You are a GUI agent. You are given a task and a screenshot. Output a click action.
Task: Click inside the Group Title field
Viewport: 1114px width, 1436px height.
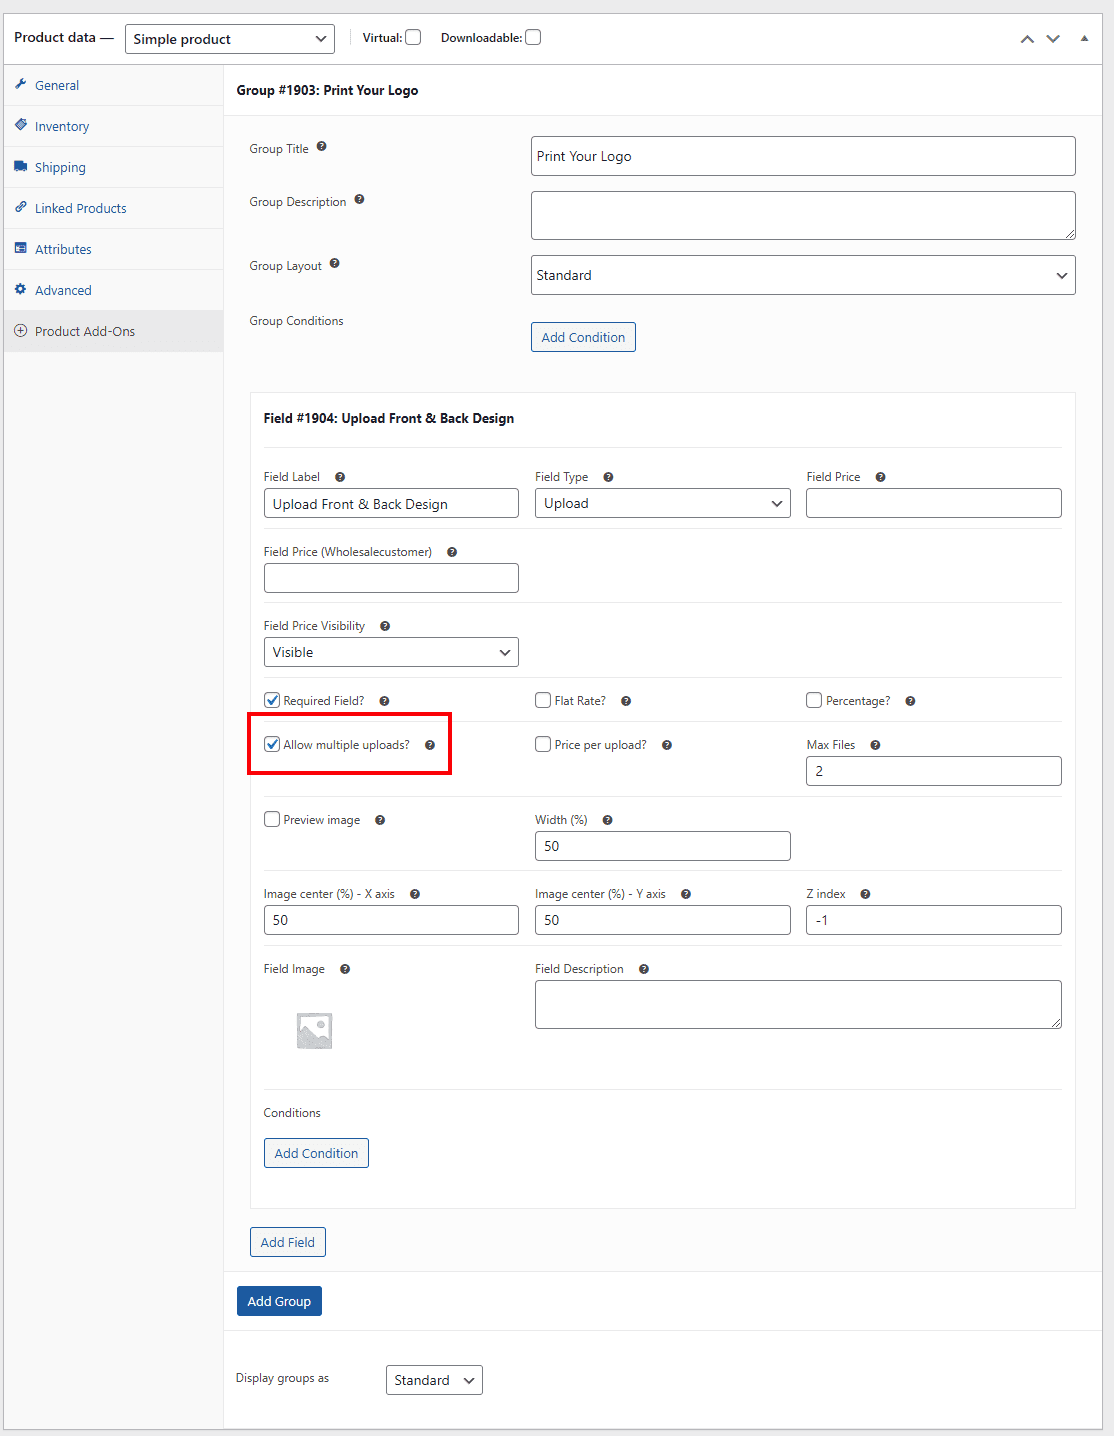tap(803, 156)
